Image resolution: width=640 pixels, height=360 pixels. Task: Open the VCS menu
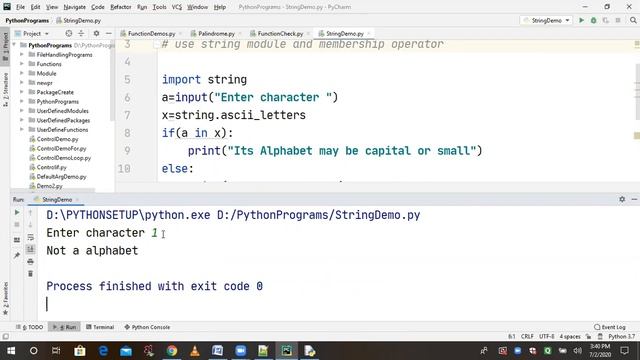pos(176,7)
